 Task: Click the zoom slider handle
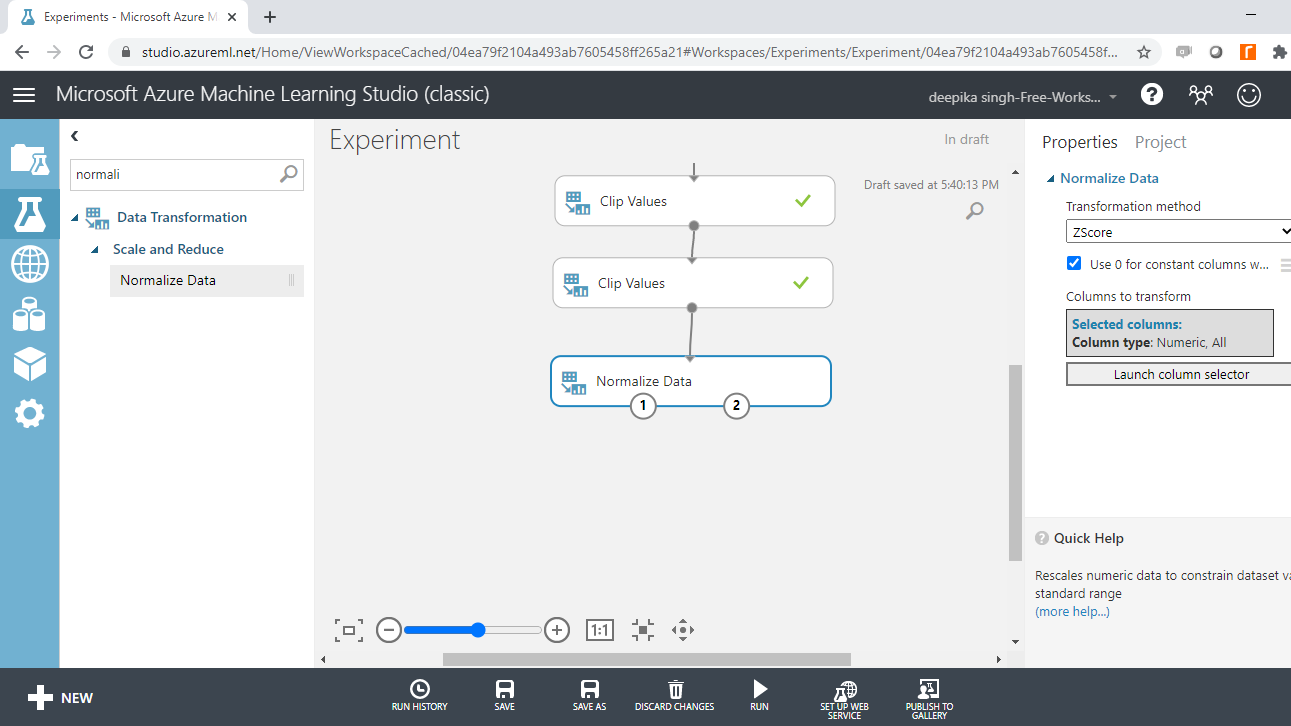pyautogui.click(x=478, y=630)
